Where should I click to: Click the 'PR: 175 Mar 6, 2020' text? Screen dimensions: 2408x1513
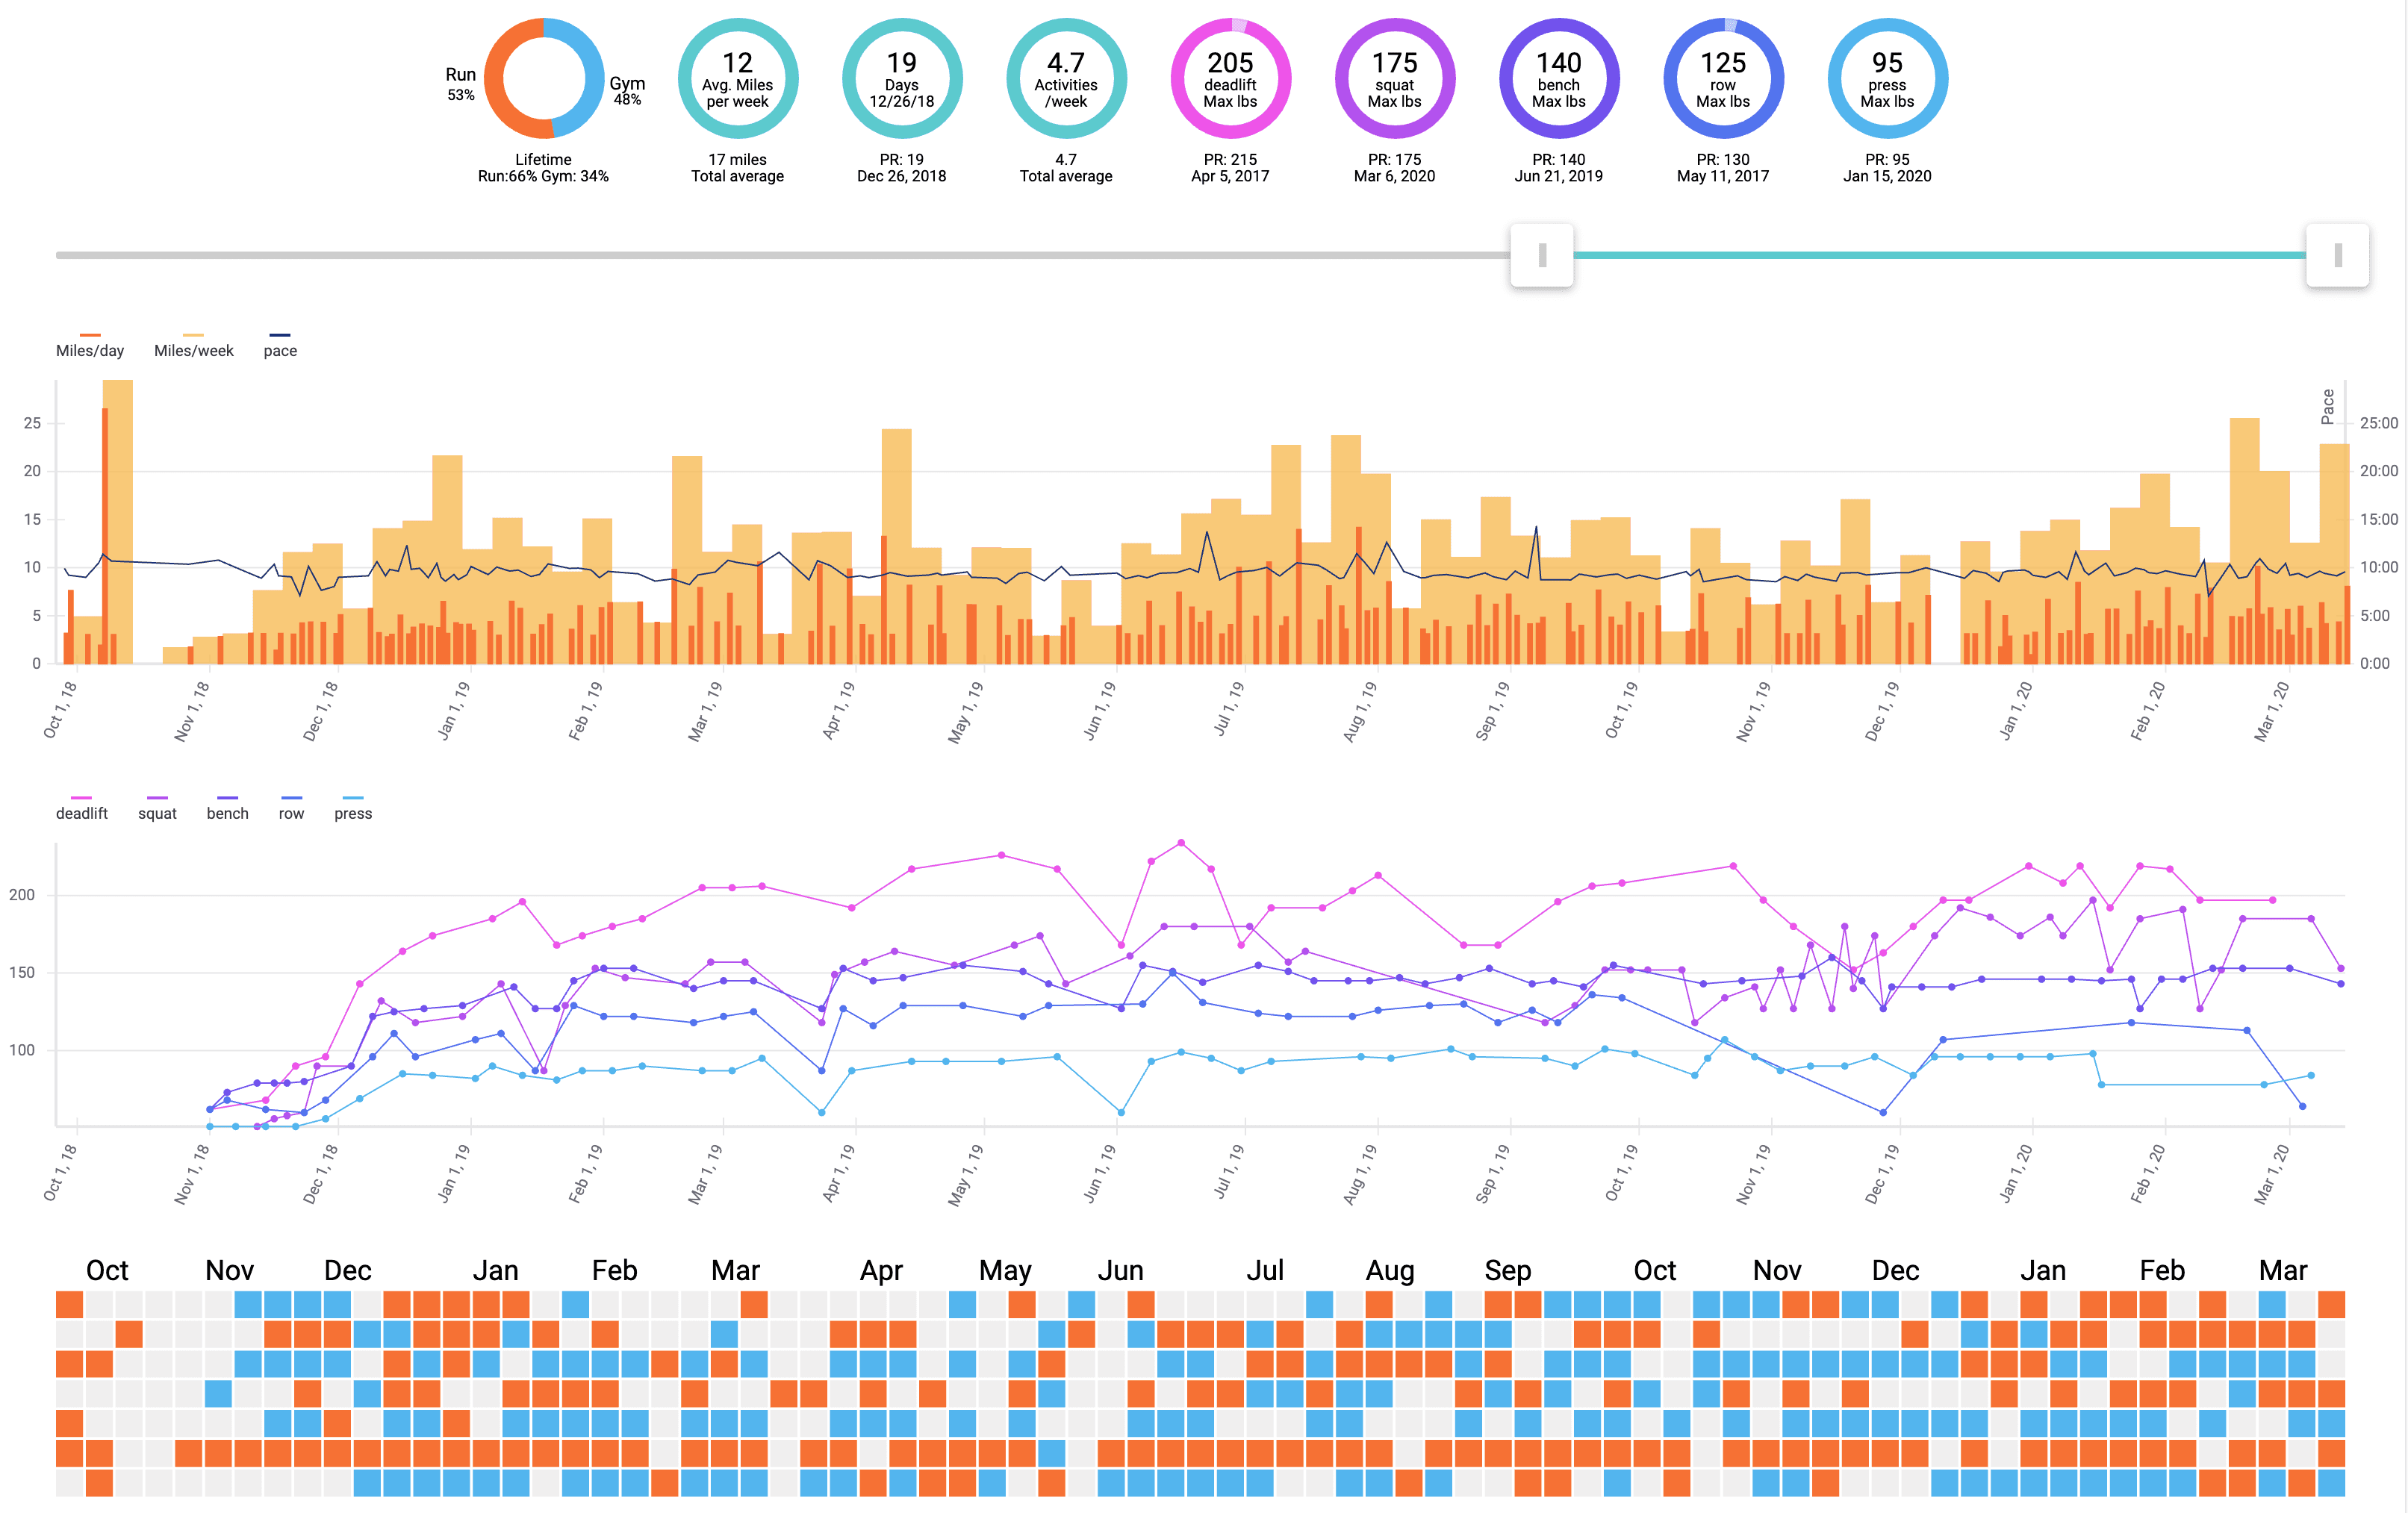pyautogui.click(x=1395, y=168)
